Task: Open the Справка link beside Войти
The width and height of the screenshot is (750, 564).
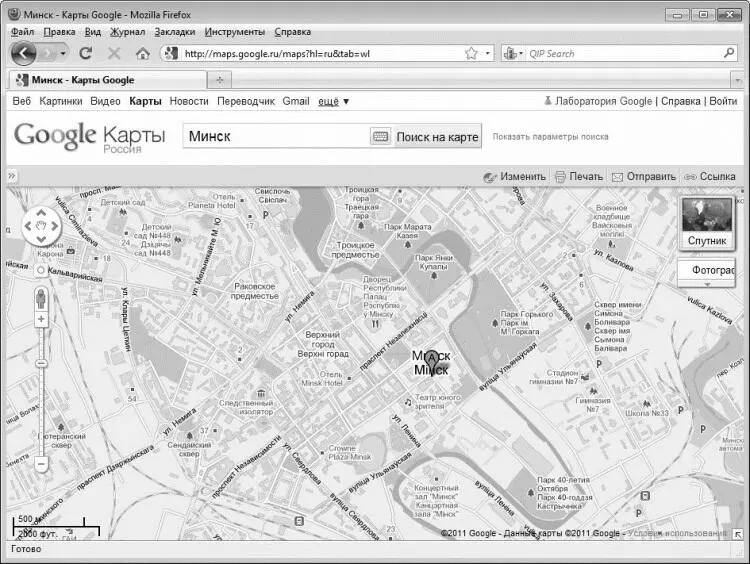Action: coord(680,101)
